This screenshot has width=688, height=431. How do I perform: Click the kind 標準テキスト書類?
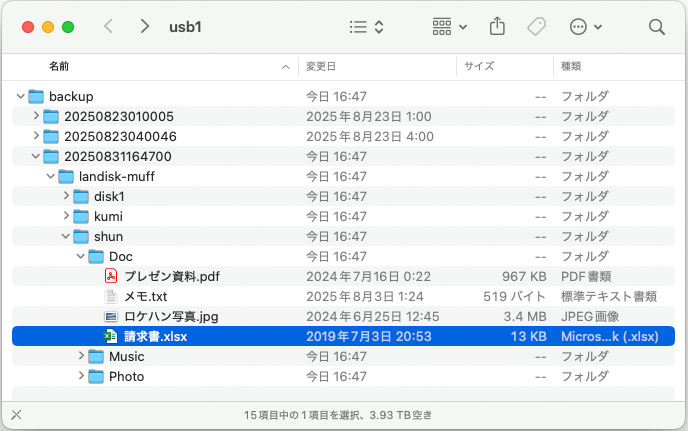(609, 297)
